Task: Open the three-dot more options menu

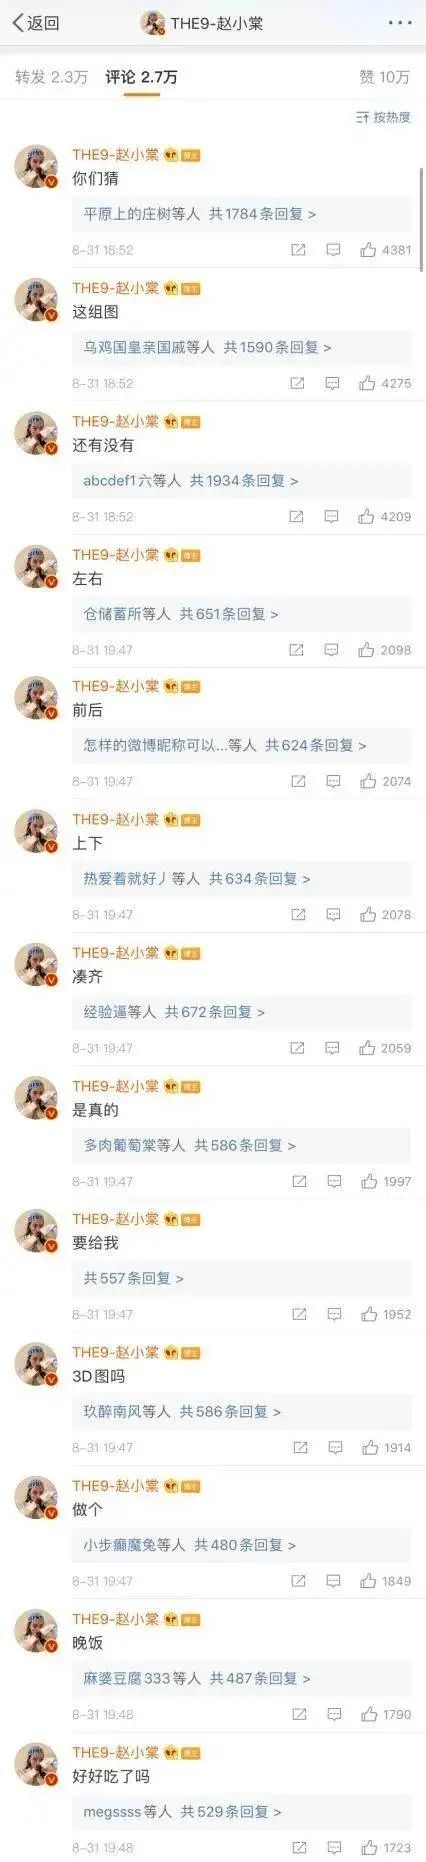Action: tap(399, 23)
